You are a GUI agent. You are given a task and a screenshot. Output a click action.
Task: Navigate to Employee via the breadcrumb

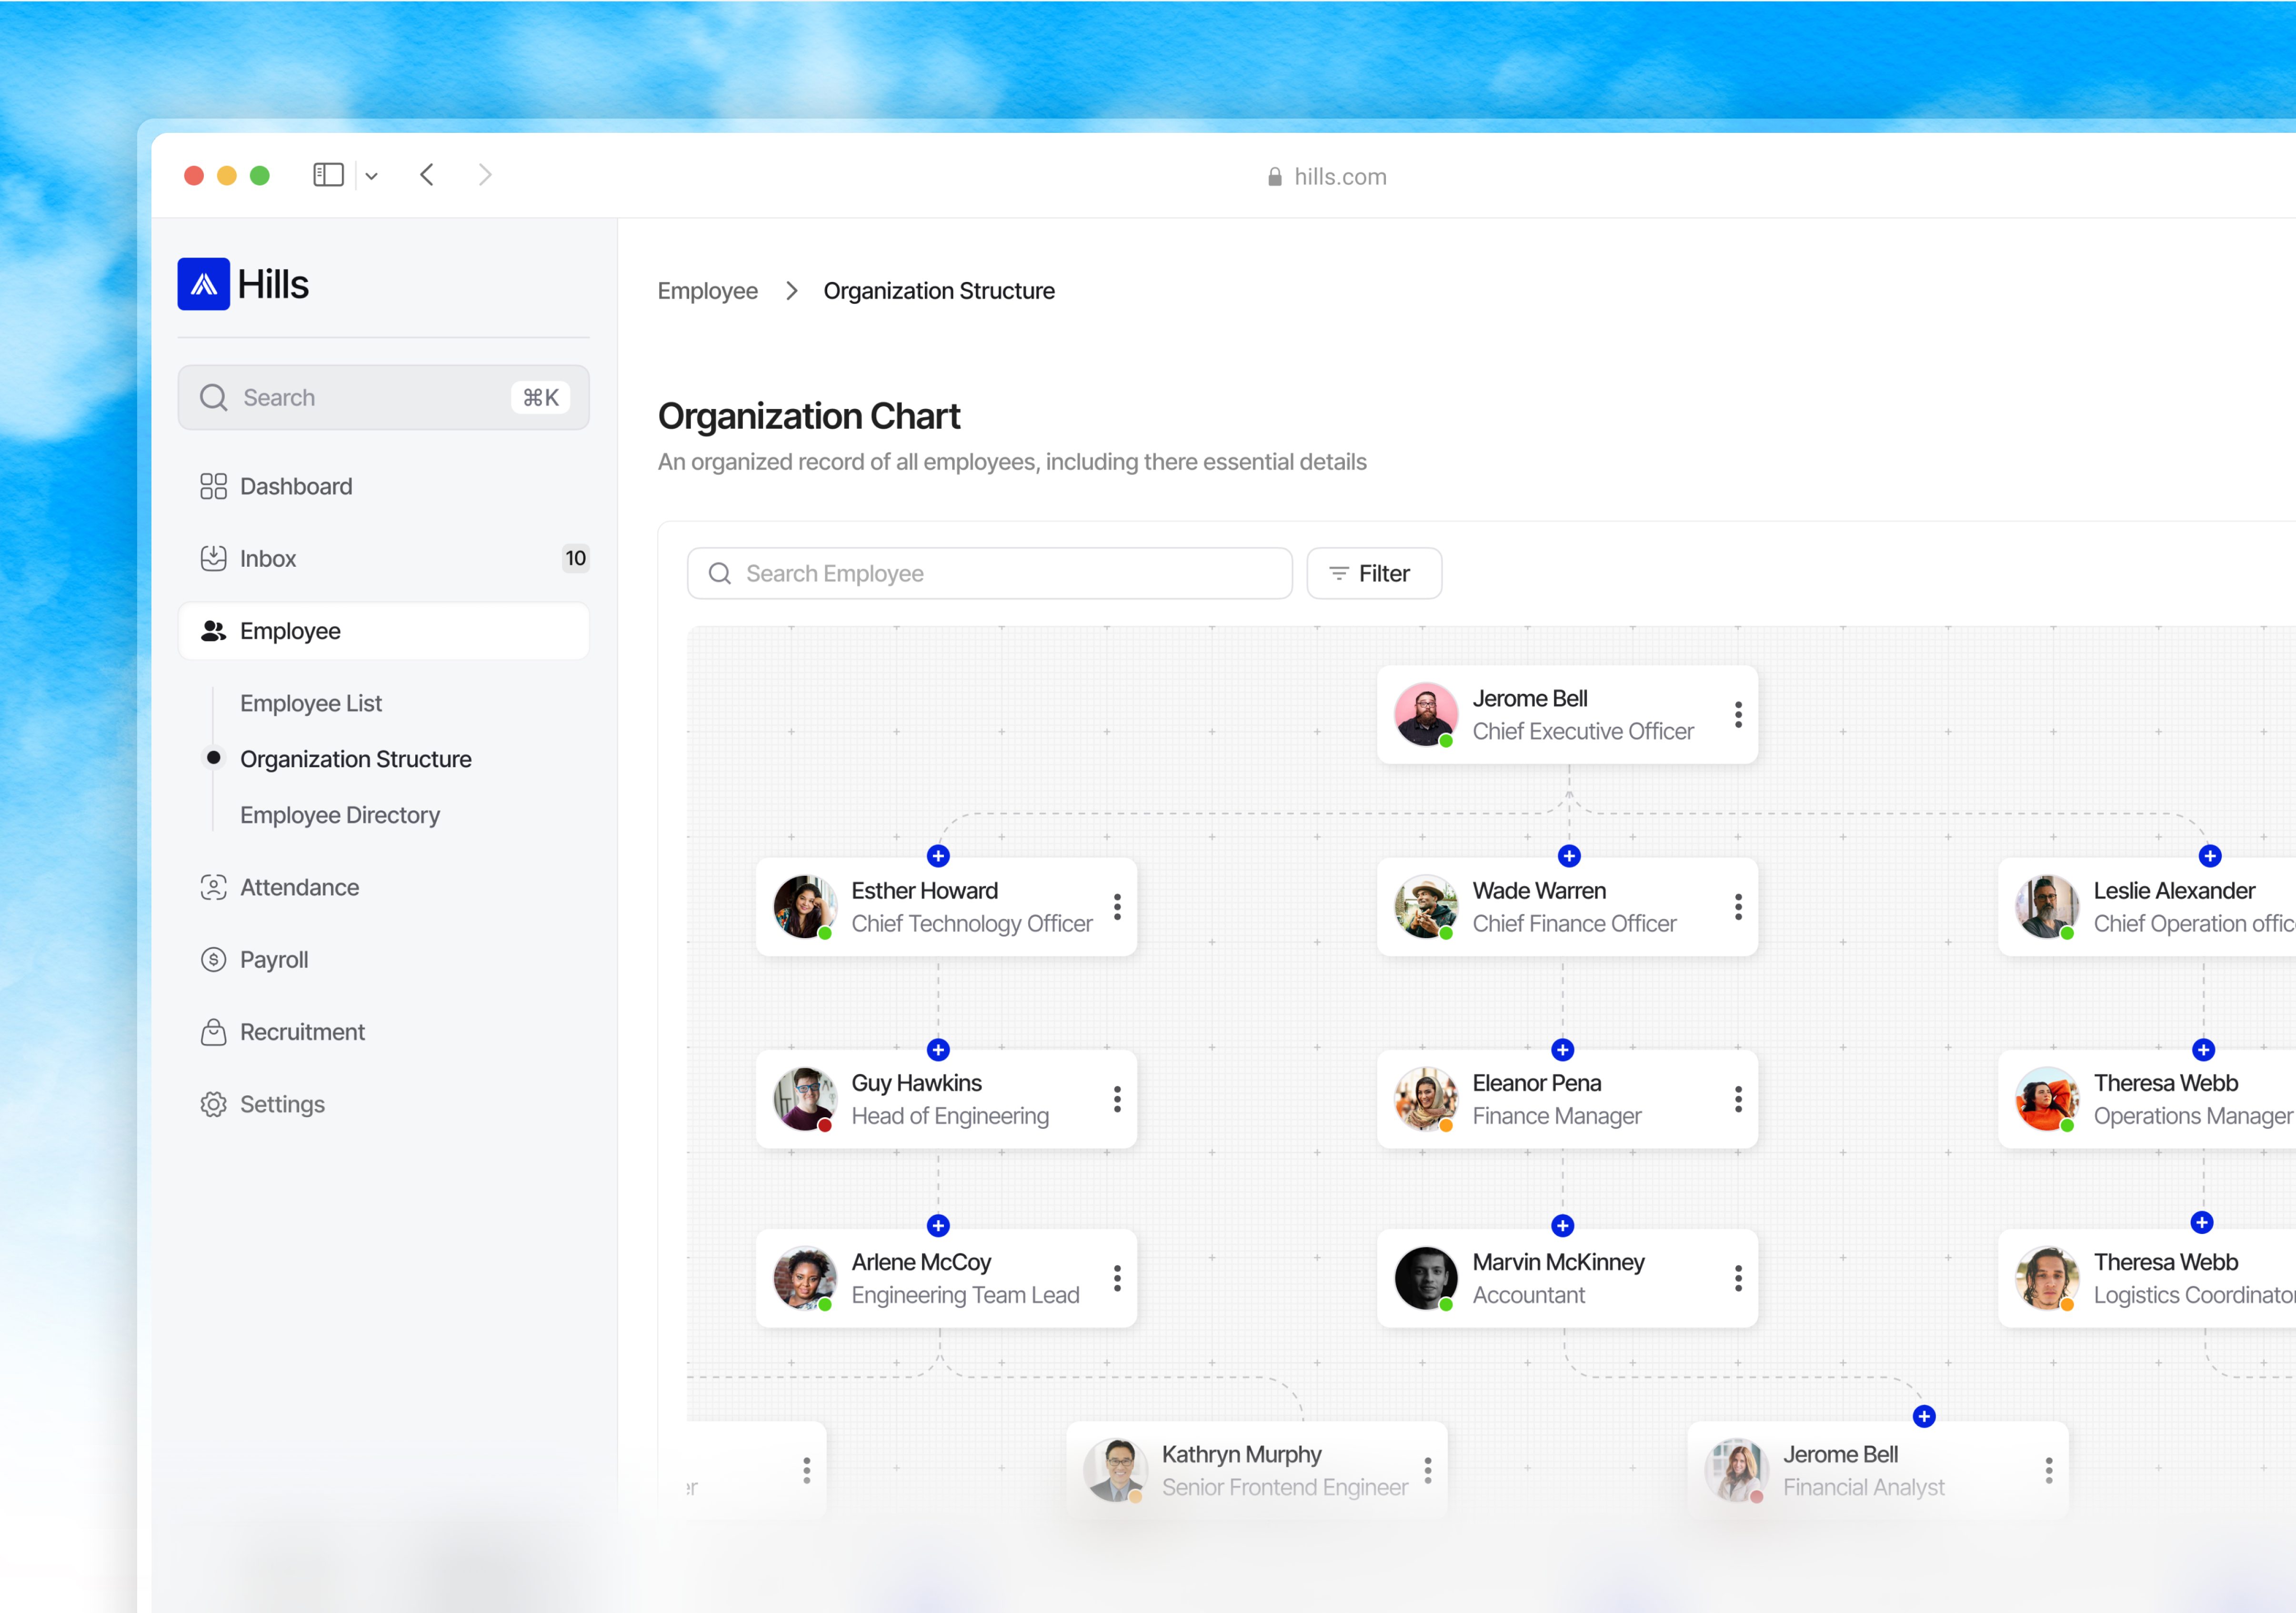[707, 290]
